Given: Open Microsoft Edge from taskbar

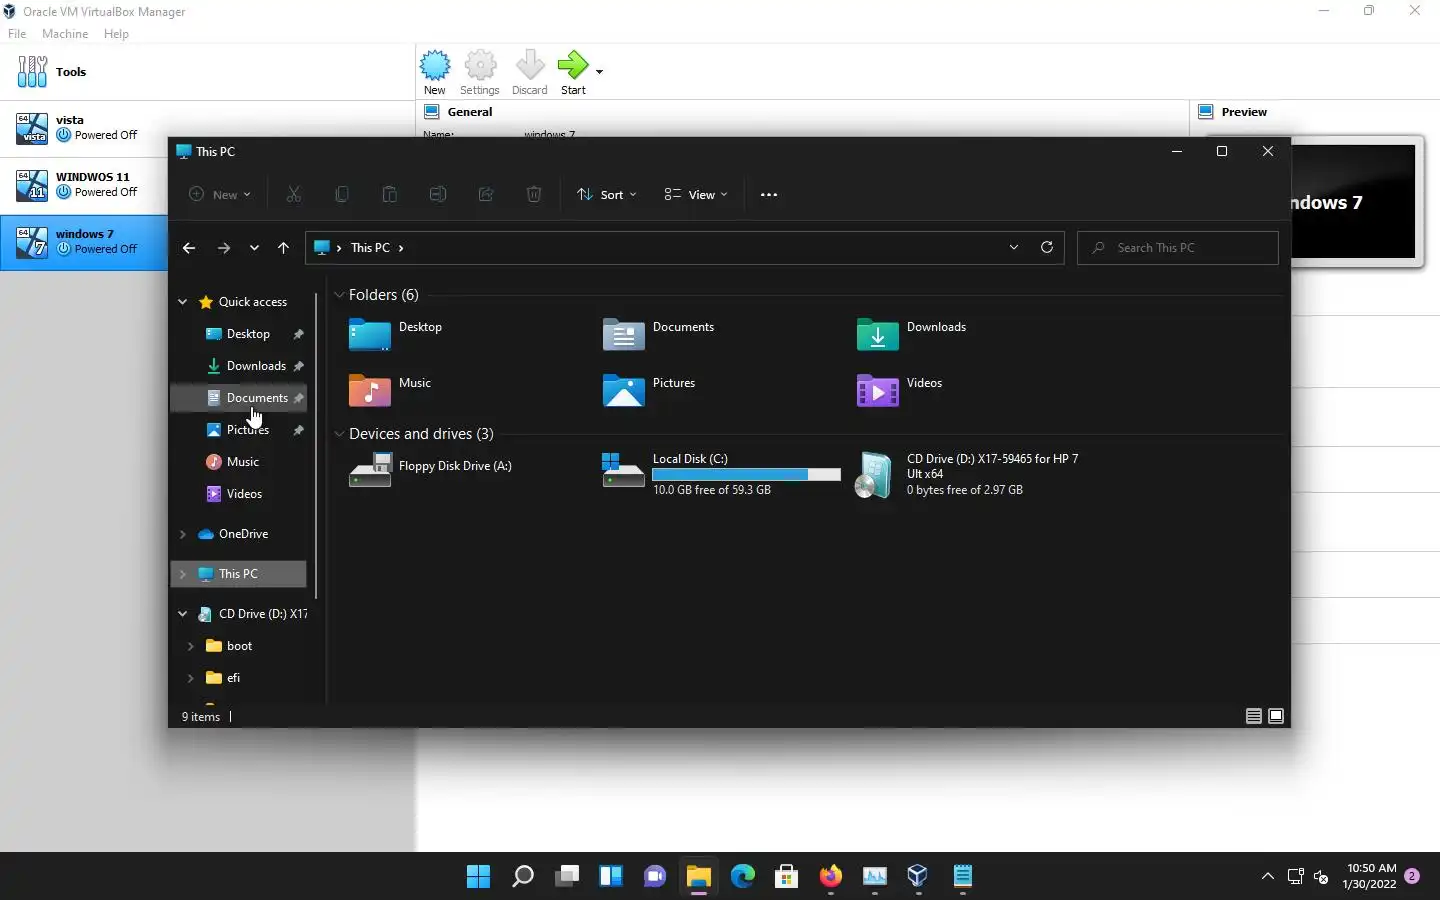Looking at the screenshot, I should point(743,877).
